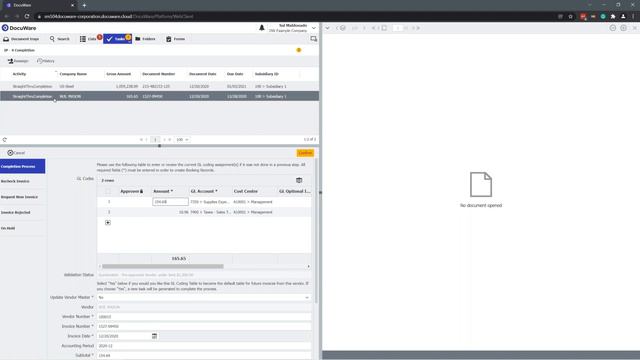Open the Update Vendor Master dropdown
The image size is (640, 360).
coord(204,298)
